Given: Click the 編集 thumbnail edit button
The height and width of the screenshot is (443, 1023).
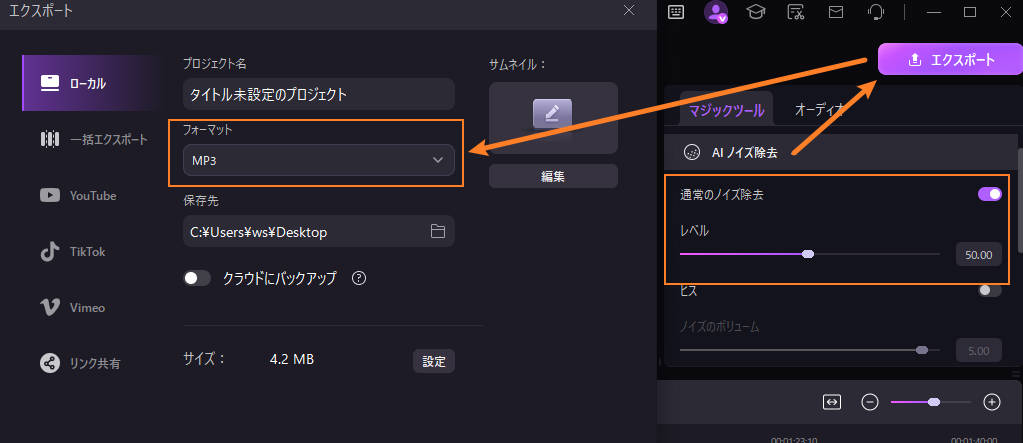Looking at the screenshot, I should click(553, 176).
